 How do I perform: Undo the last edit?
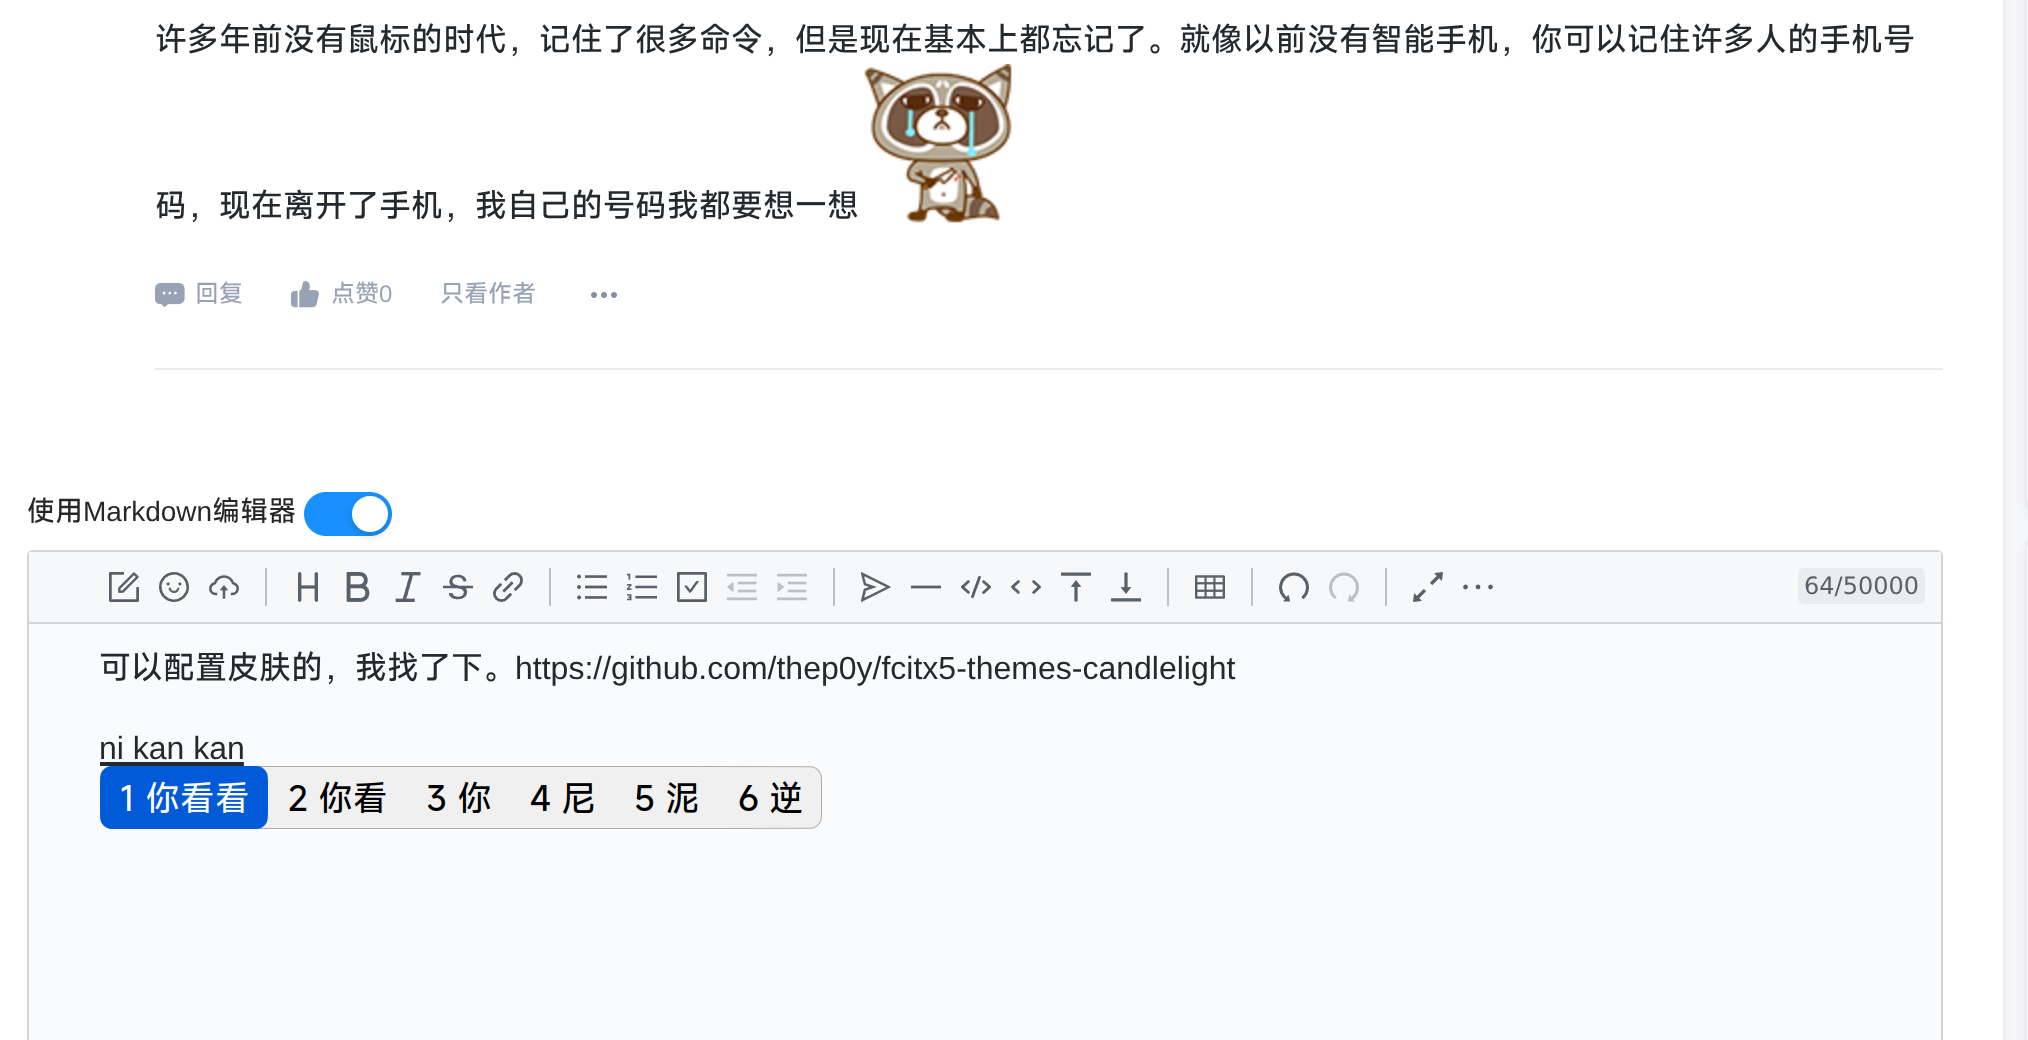point(1294,587)
